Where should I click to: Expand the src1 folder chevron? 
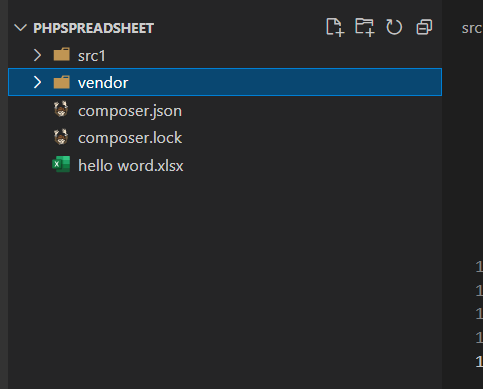click(x=37, y=55)
